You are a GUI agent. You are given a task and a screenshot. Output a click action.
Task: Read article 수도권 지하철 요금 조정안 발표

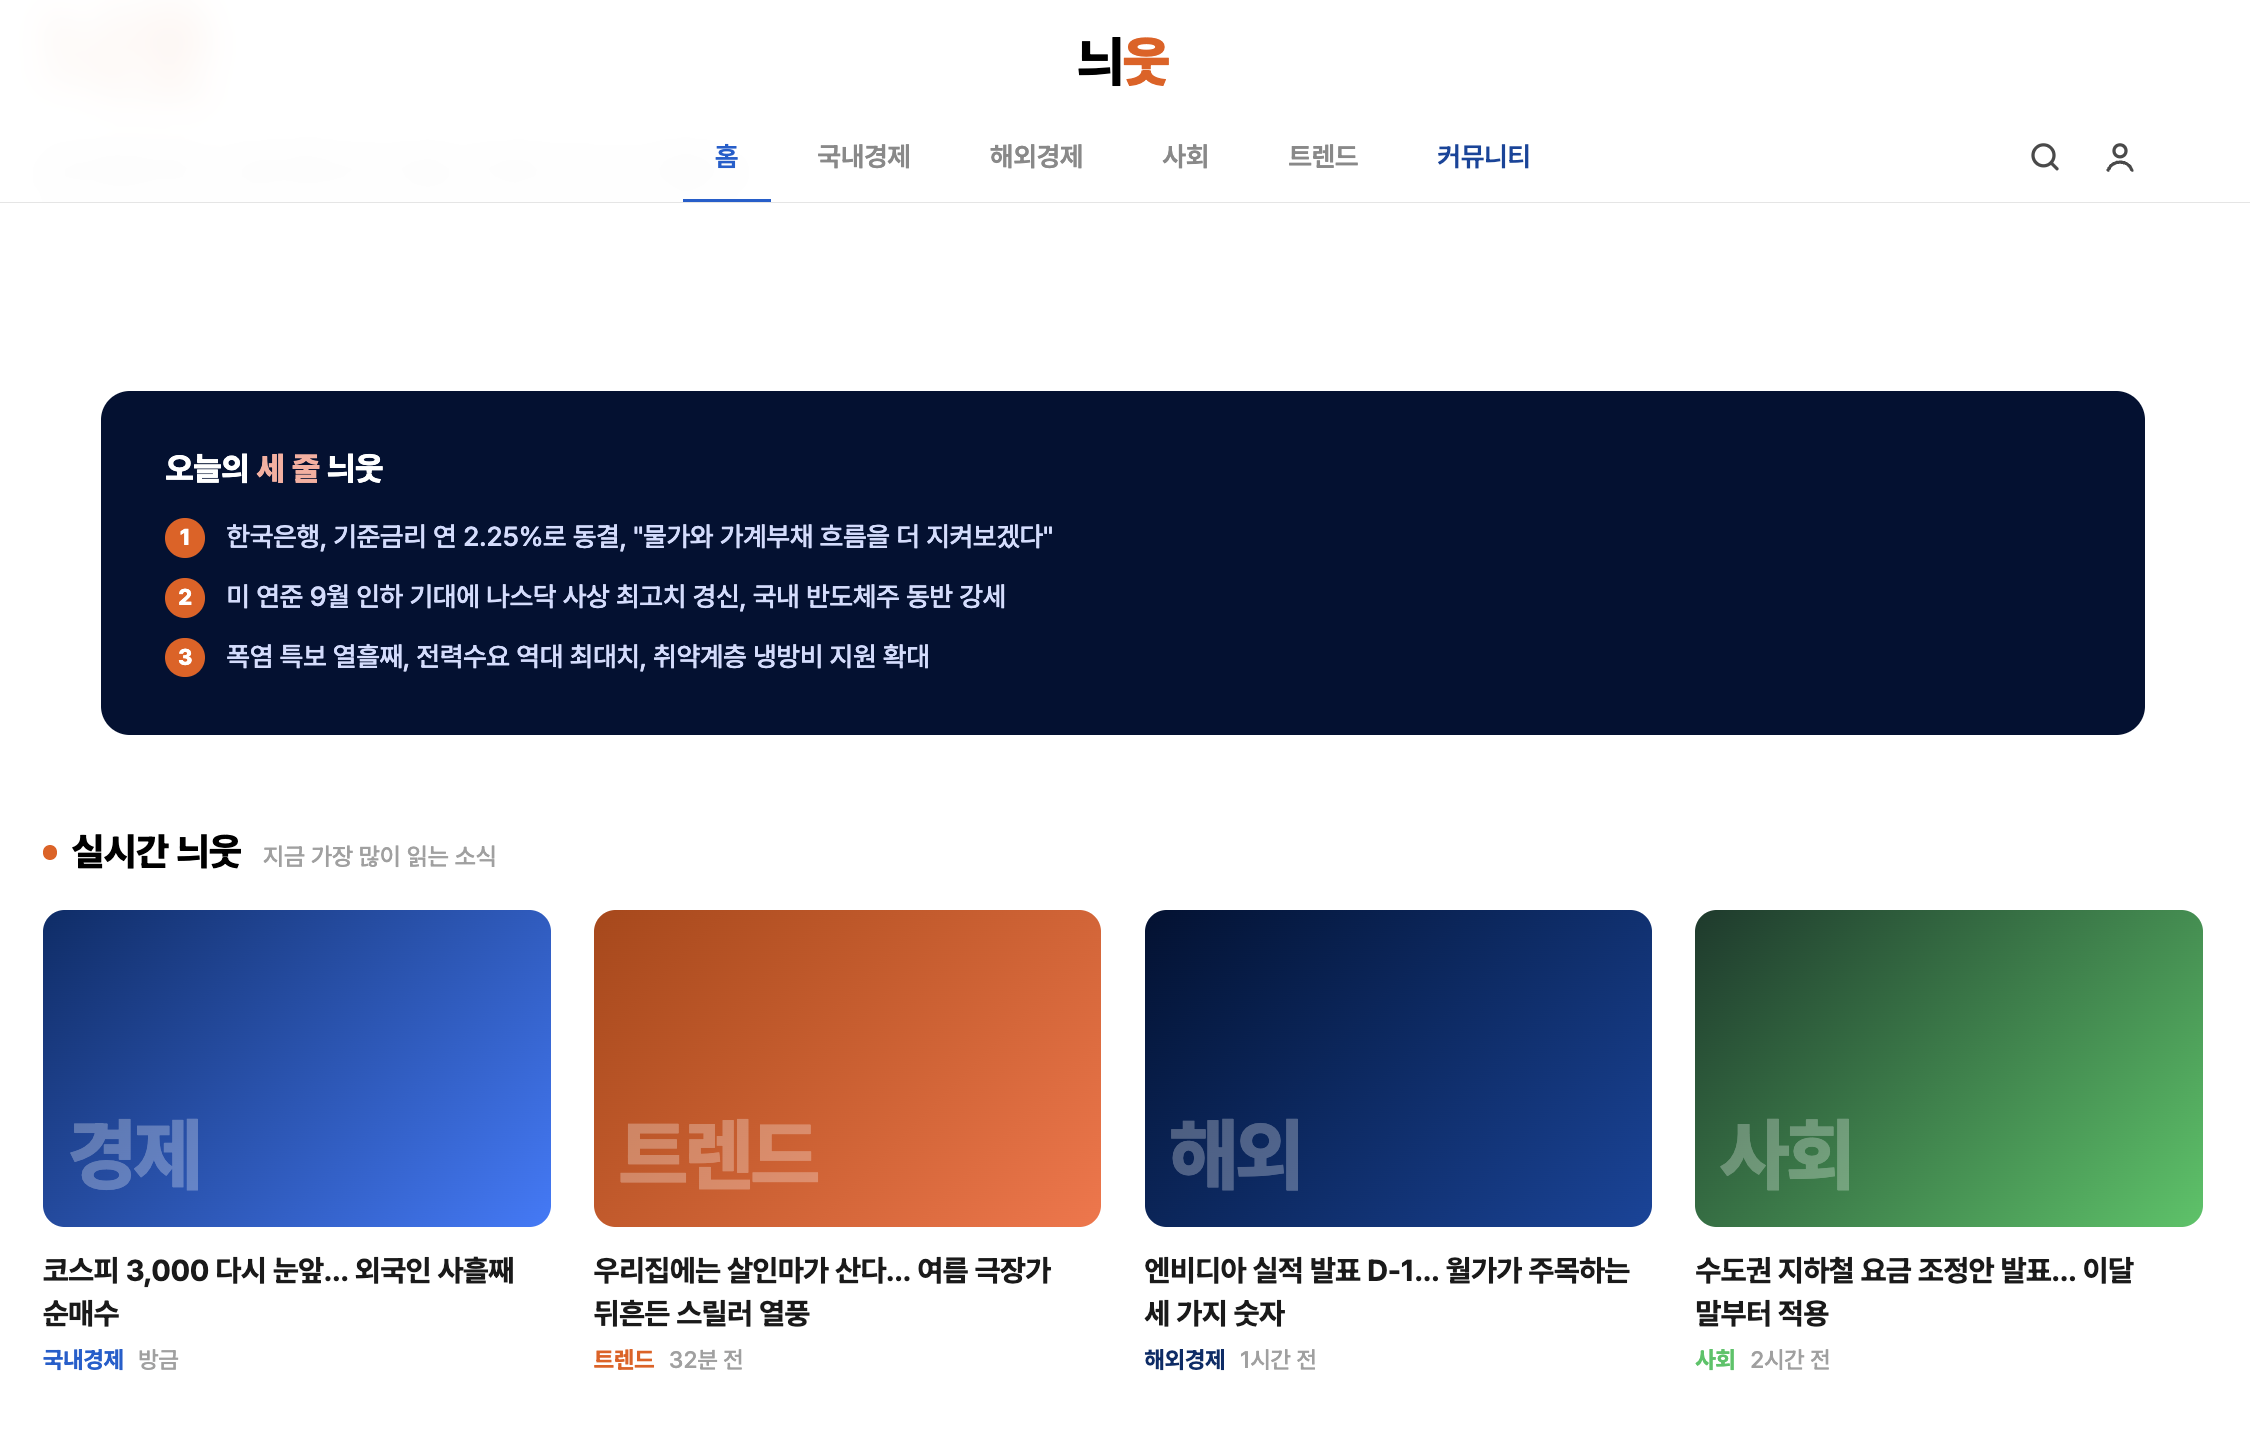[x=1914, y=1291]
